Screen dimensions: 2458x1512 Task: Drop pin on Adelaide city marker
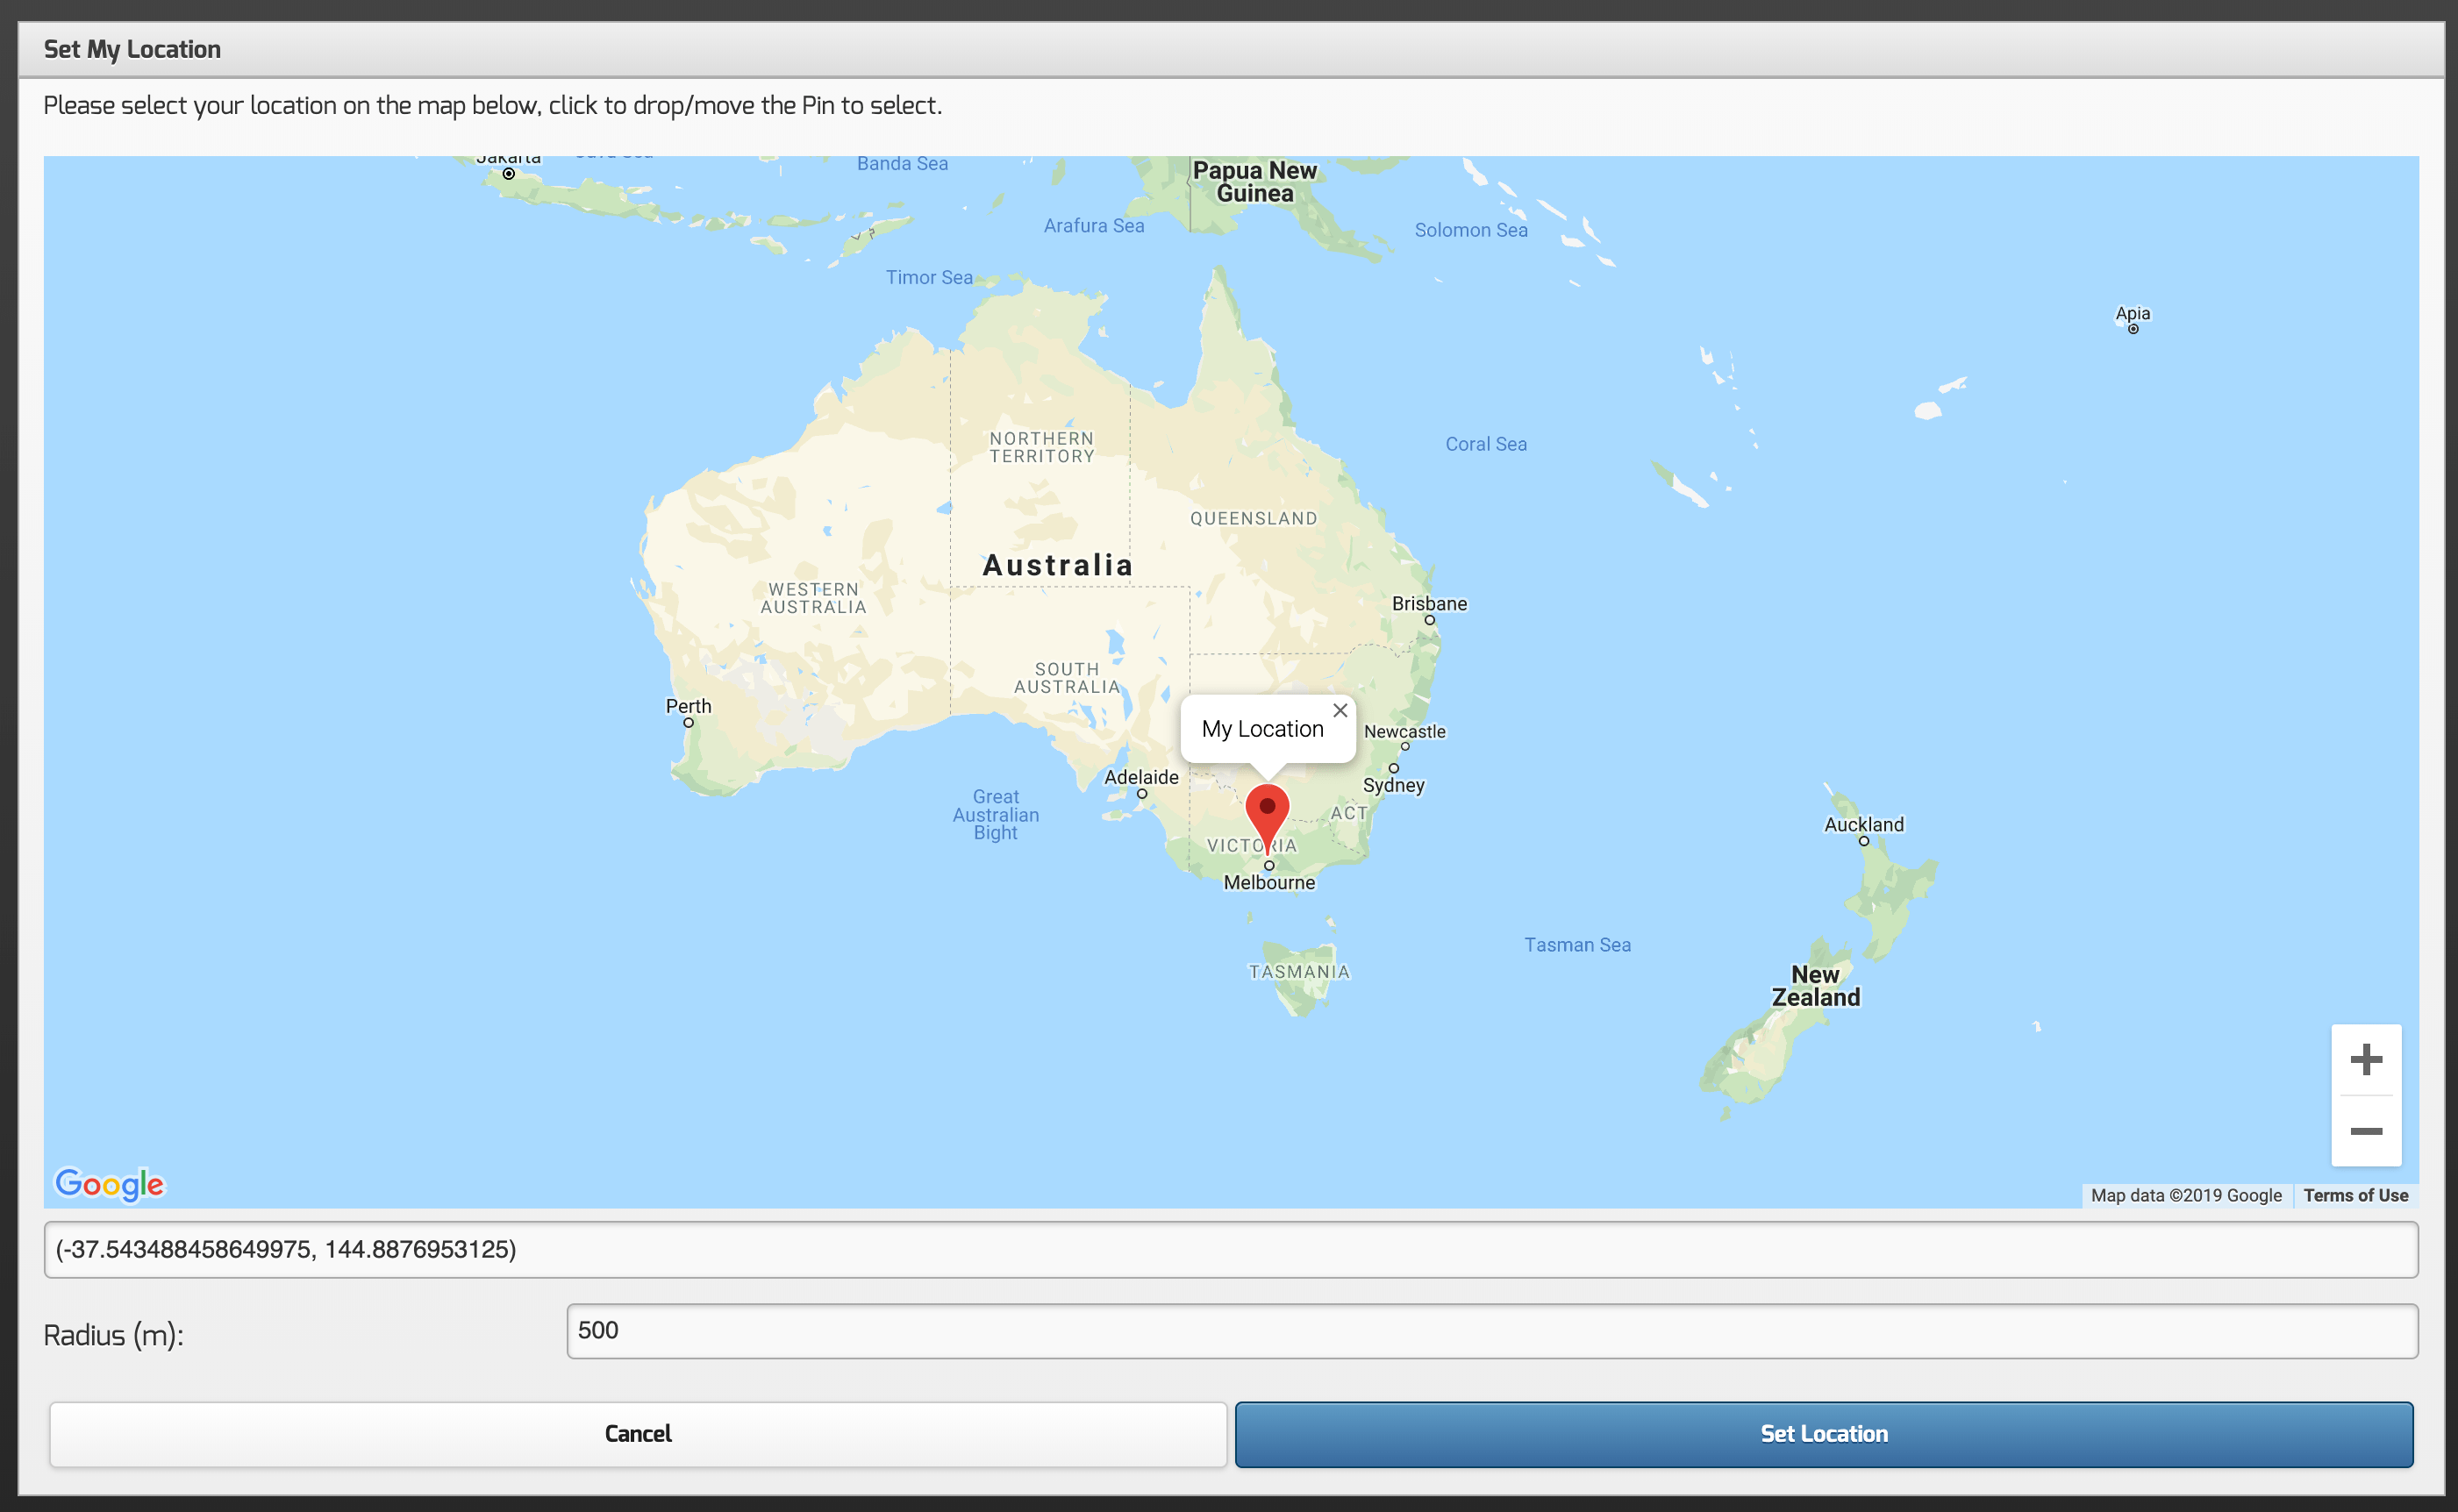coord(1142,794)
